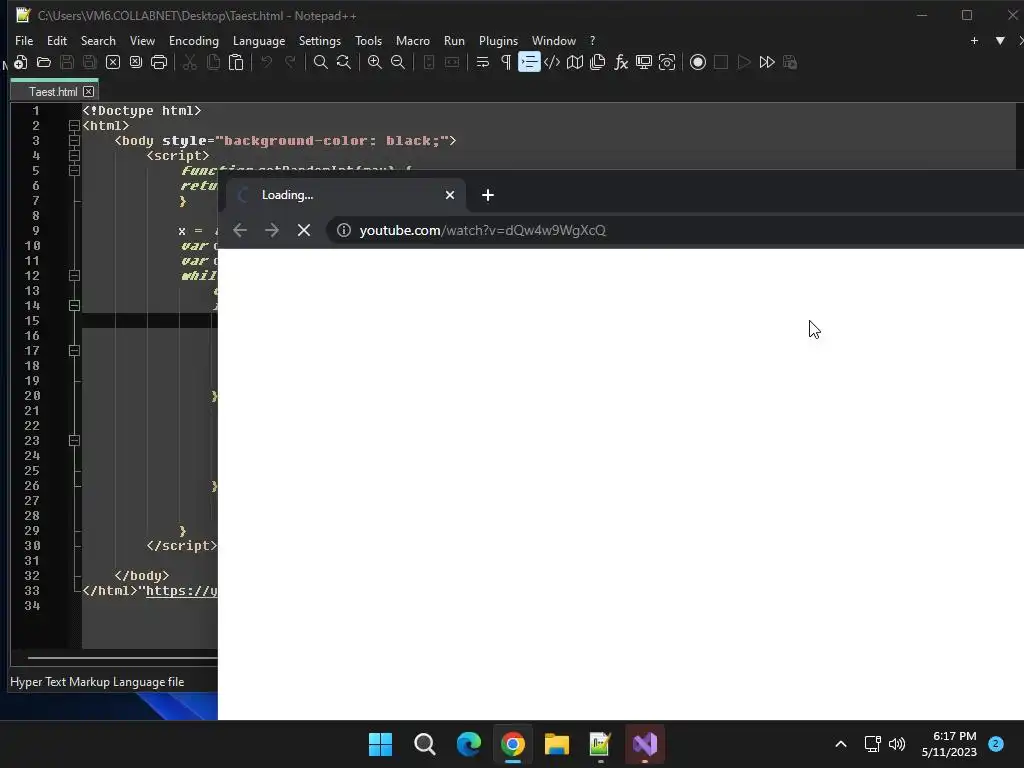The image size is (1024, 768).
Task: Click the Replace toolbar icon
Action: tap(344, 62)
